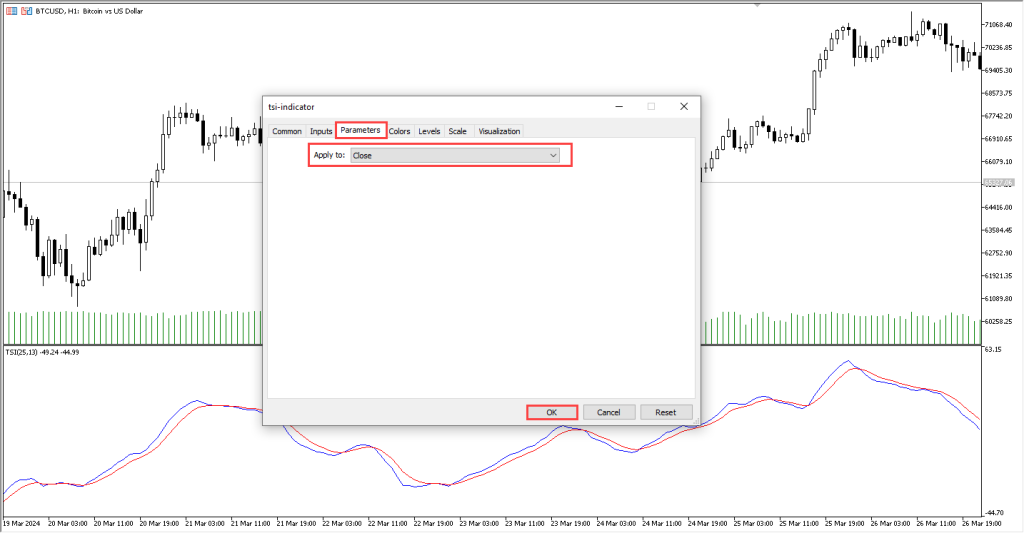Click the 26 Mar 03:00 time label
Image resolution: width=1024 pixels, height=533 pixels.
pyautogui.click(x=891, y=524)
